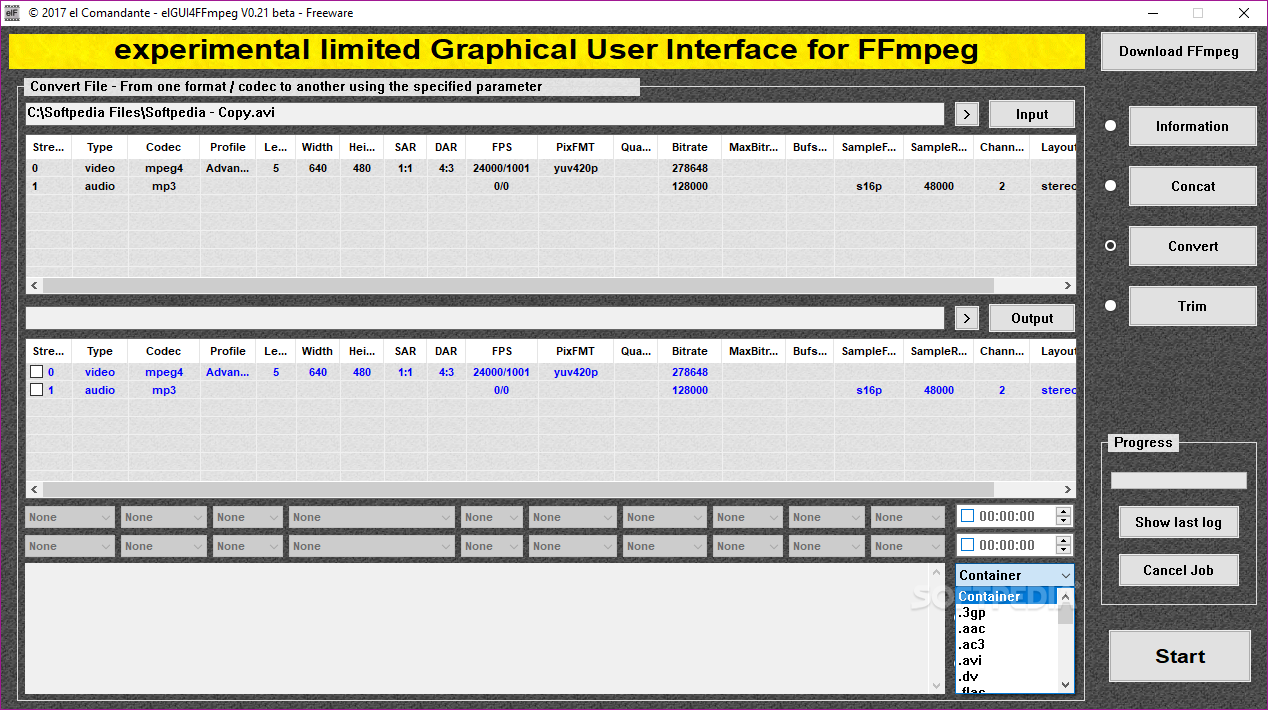Screen dimensions: 1268x710
Task: Open the first None dropdown in bottom row
Action: pyautogui.click(x=70, y=546)
